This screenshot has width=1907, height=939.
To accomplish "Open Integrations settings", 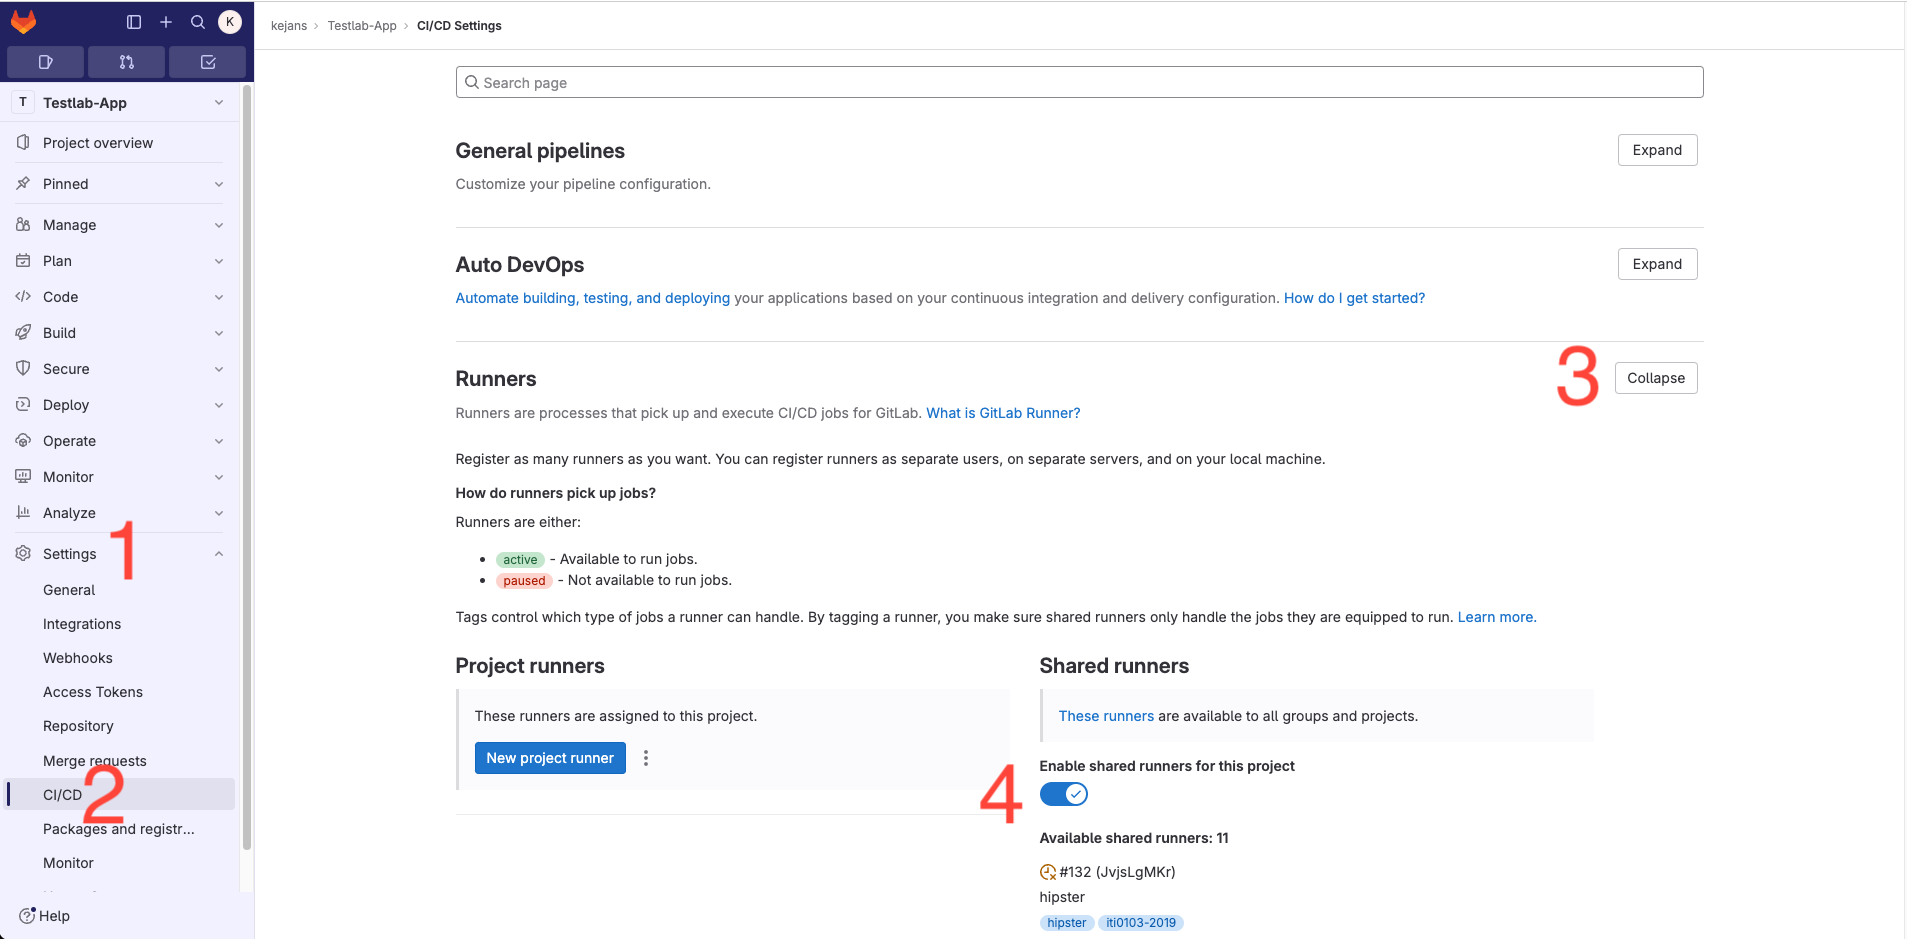I will 120,624.
